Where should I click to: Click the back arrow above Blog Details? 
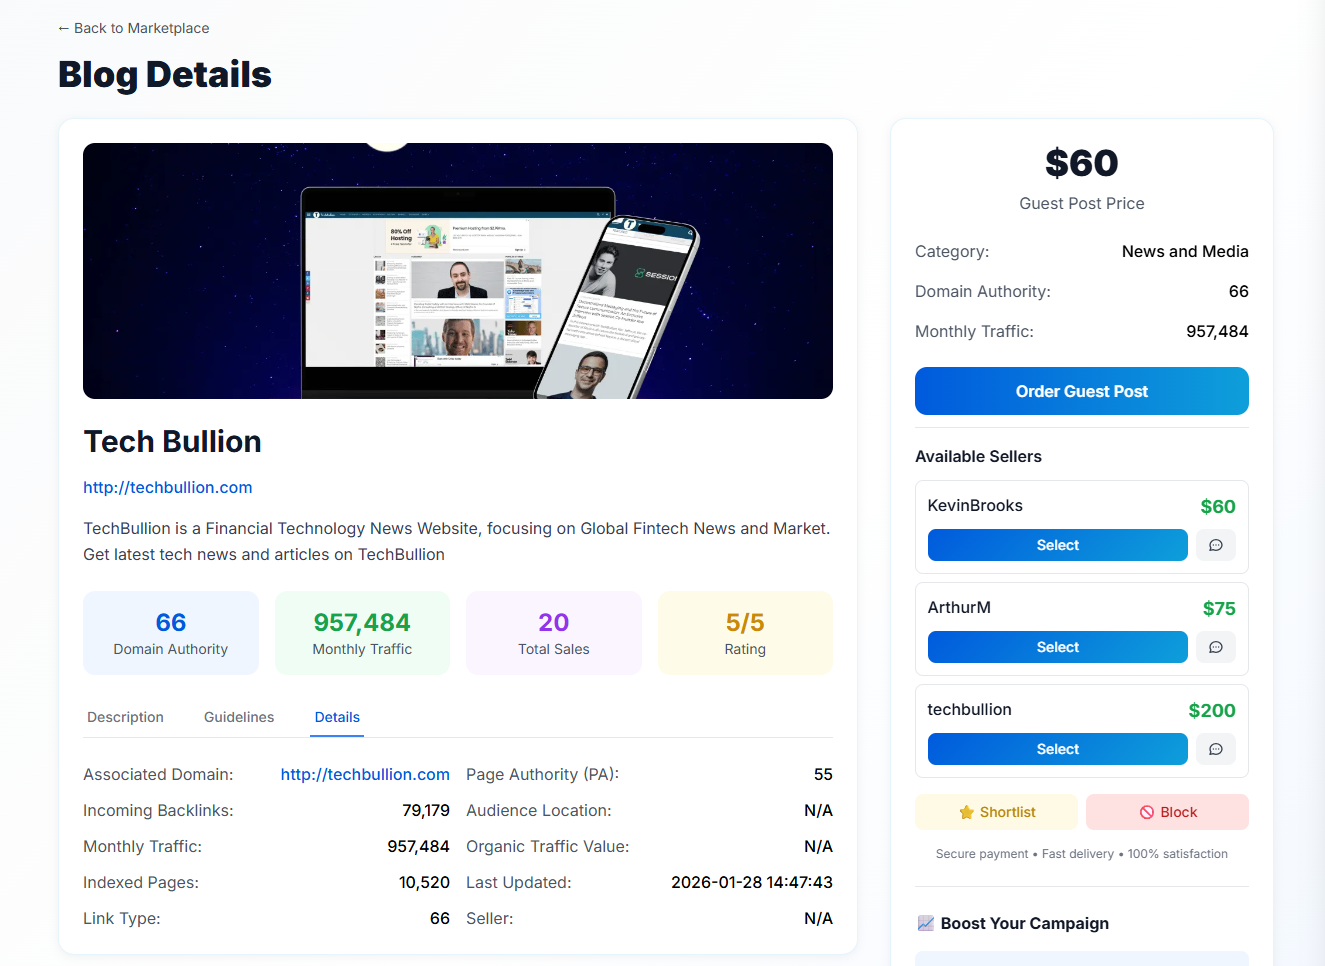coord(63,28)
